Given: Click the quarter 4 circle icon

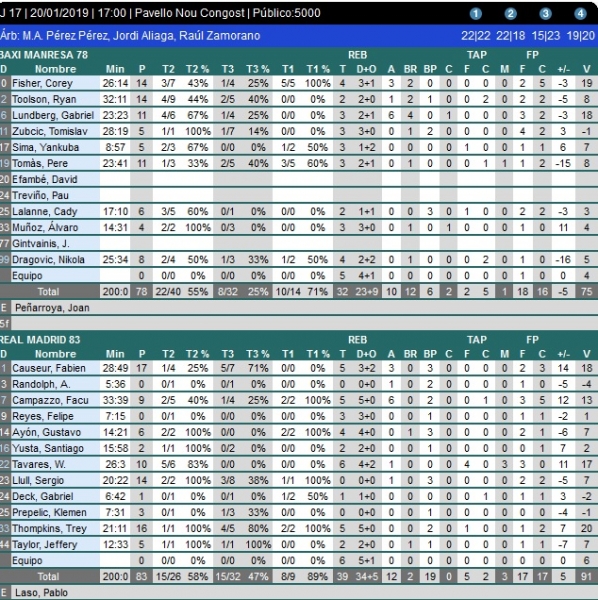Looking at the screenshot, I should [580, 14].
